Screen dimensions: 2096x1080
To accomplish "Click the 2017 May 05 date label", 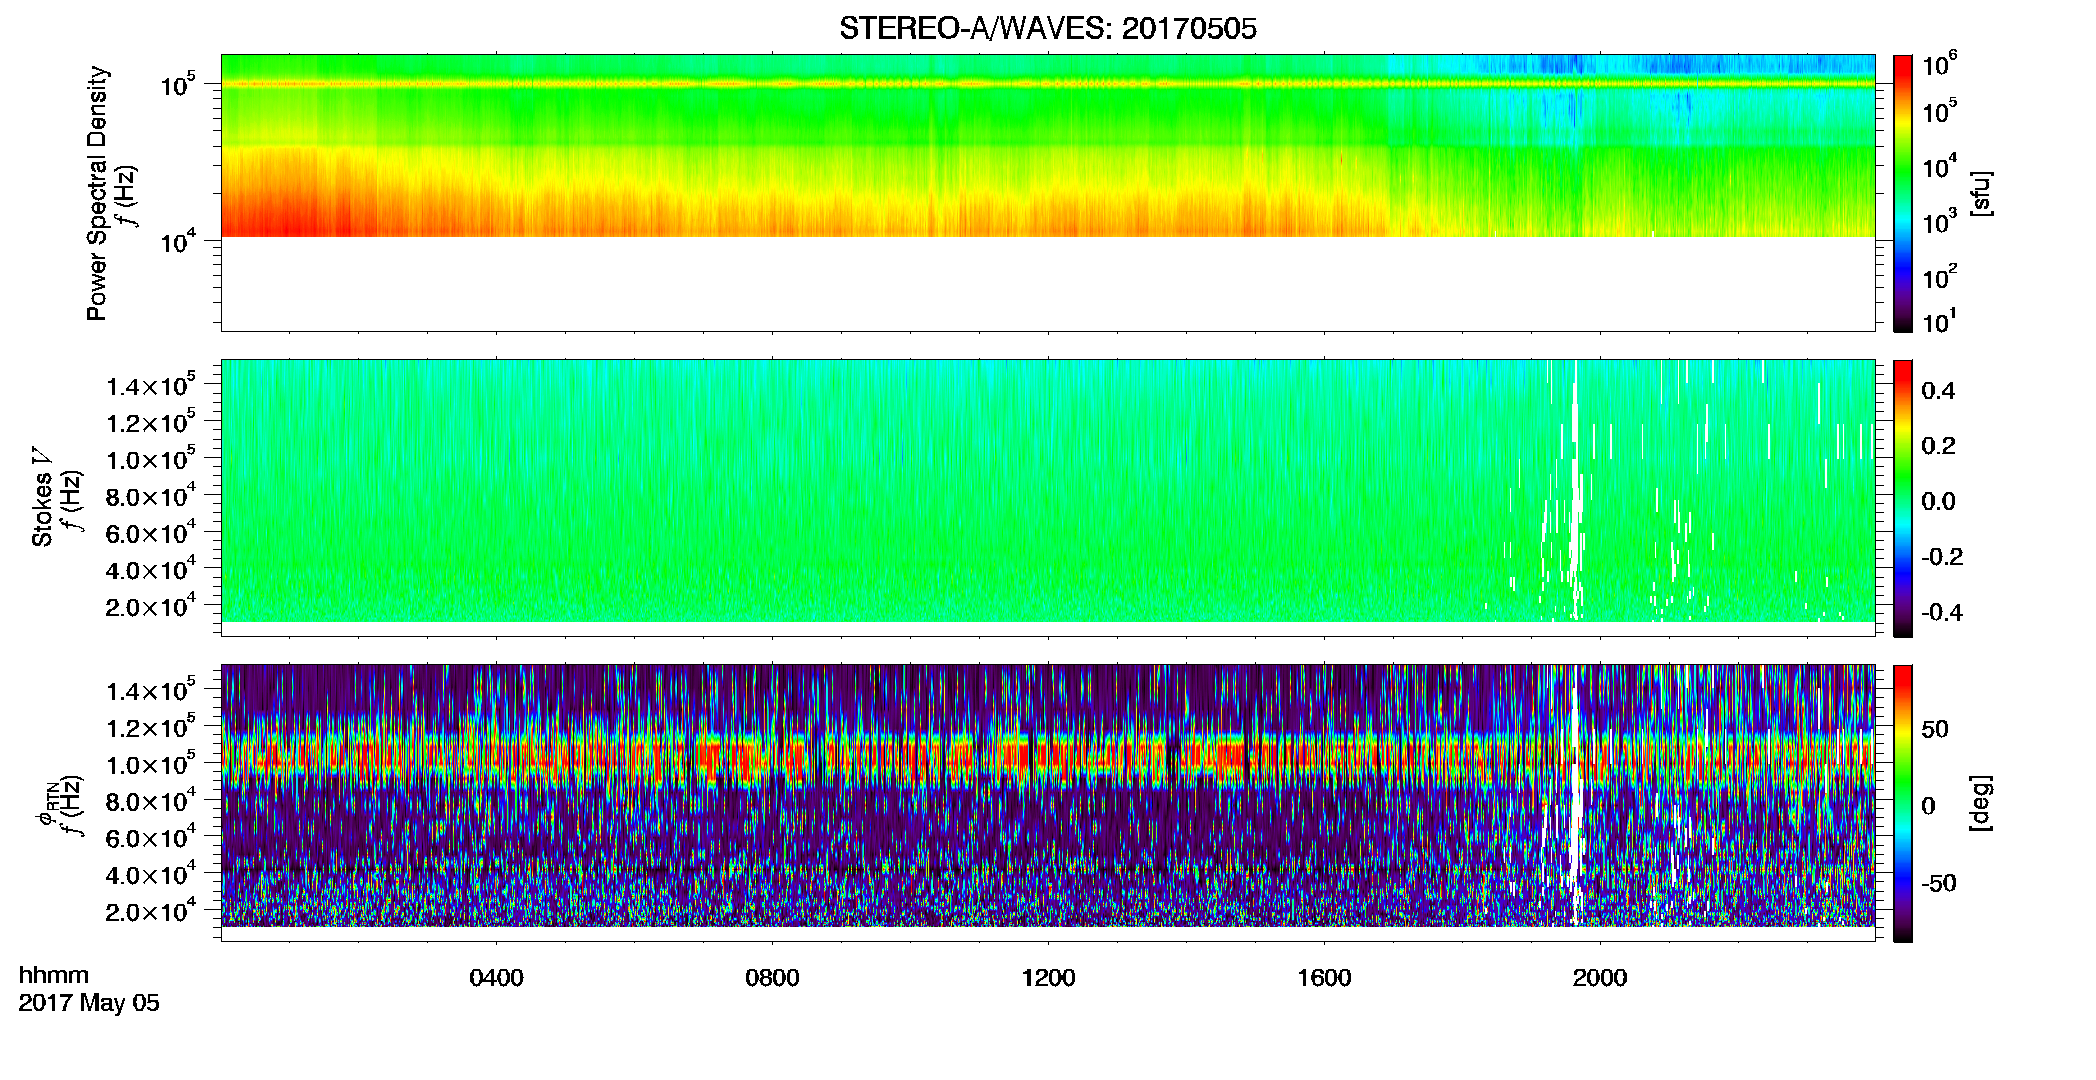I will point(89,1003).
